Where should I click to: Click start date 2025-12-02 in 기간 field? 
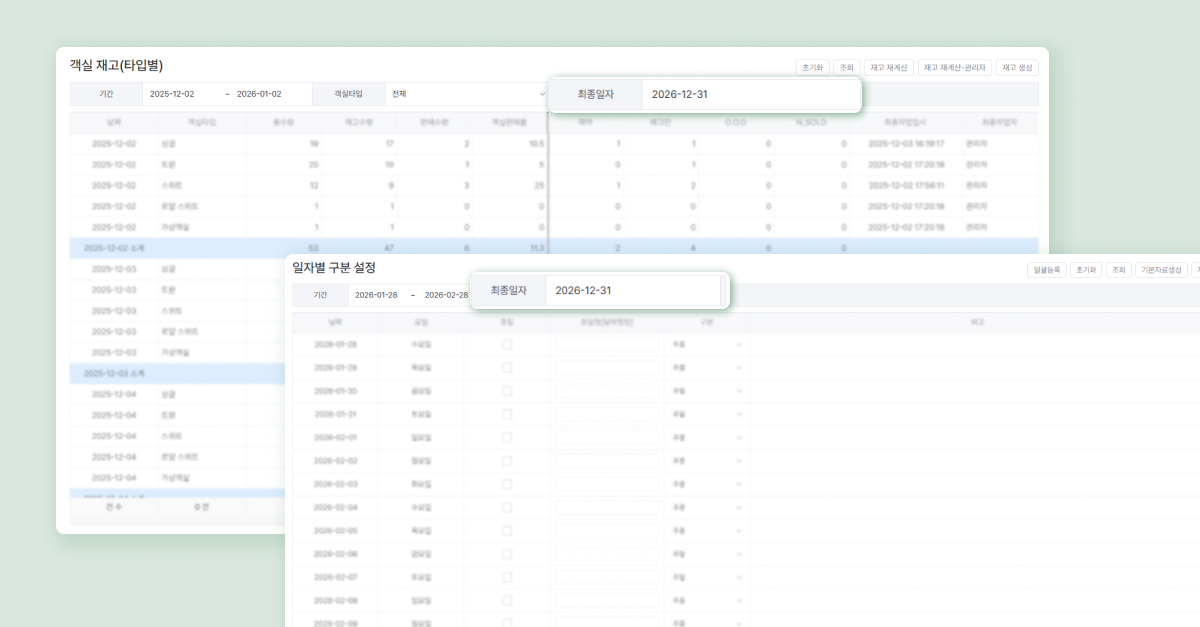[172, 94]
